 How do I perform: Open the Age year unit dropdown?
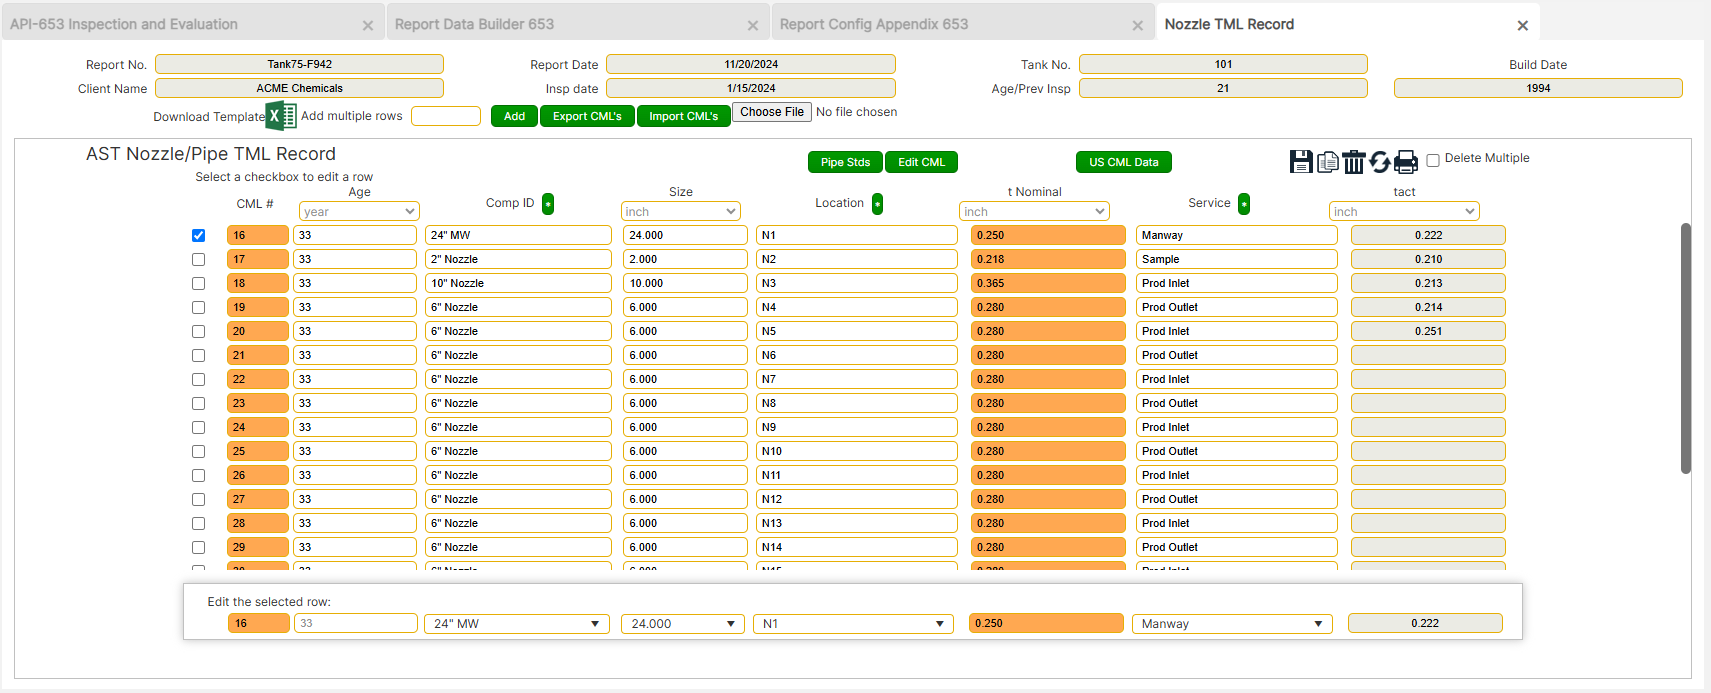(x=359, y=212)
